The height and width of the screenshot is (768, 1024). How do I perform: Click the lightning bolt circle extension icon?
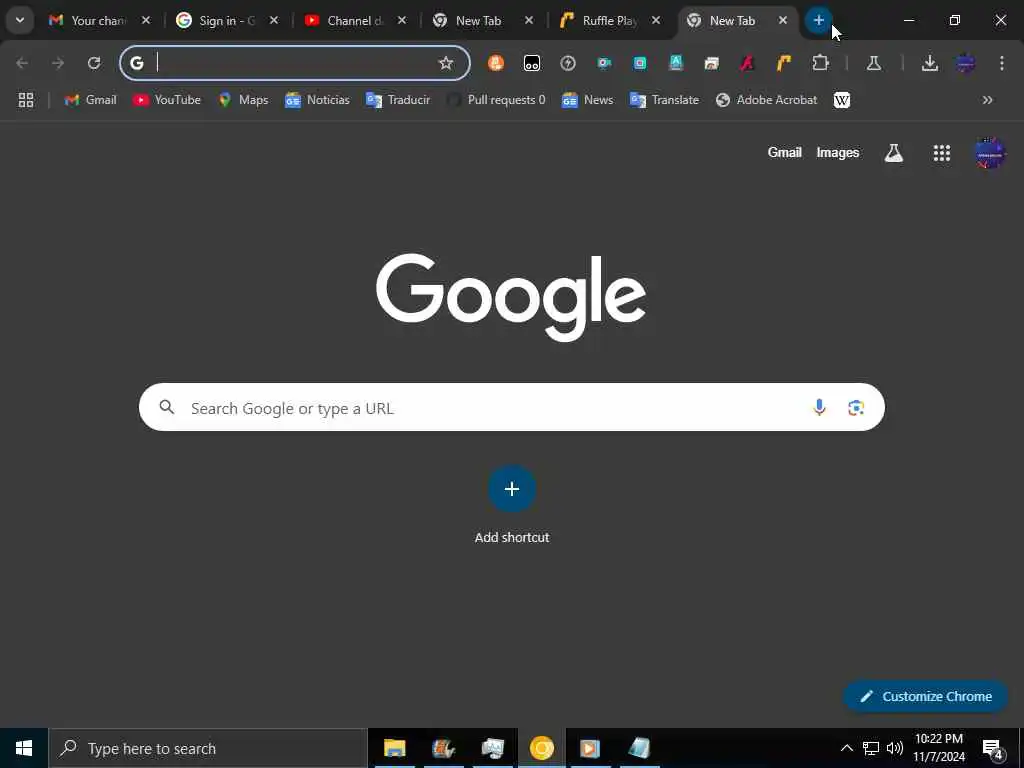click(568, 63)
